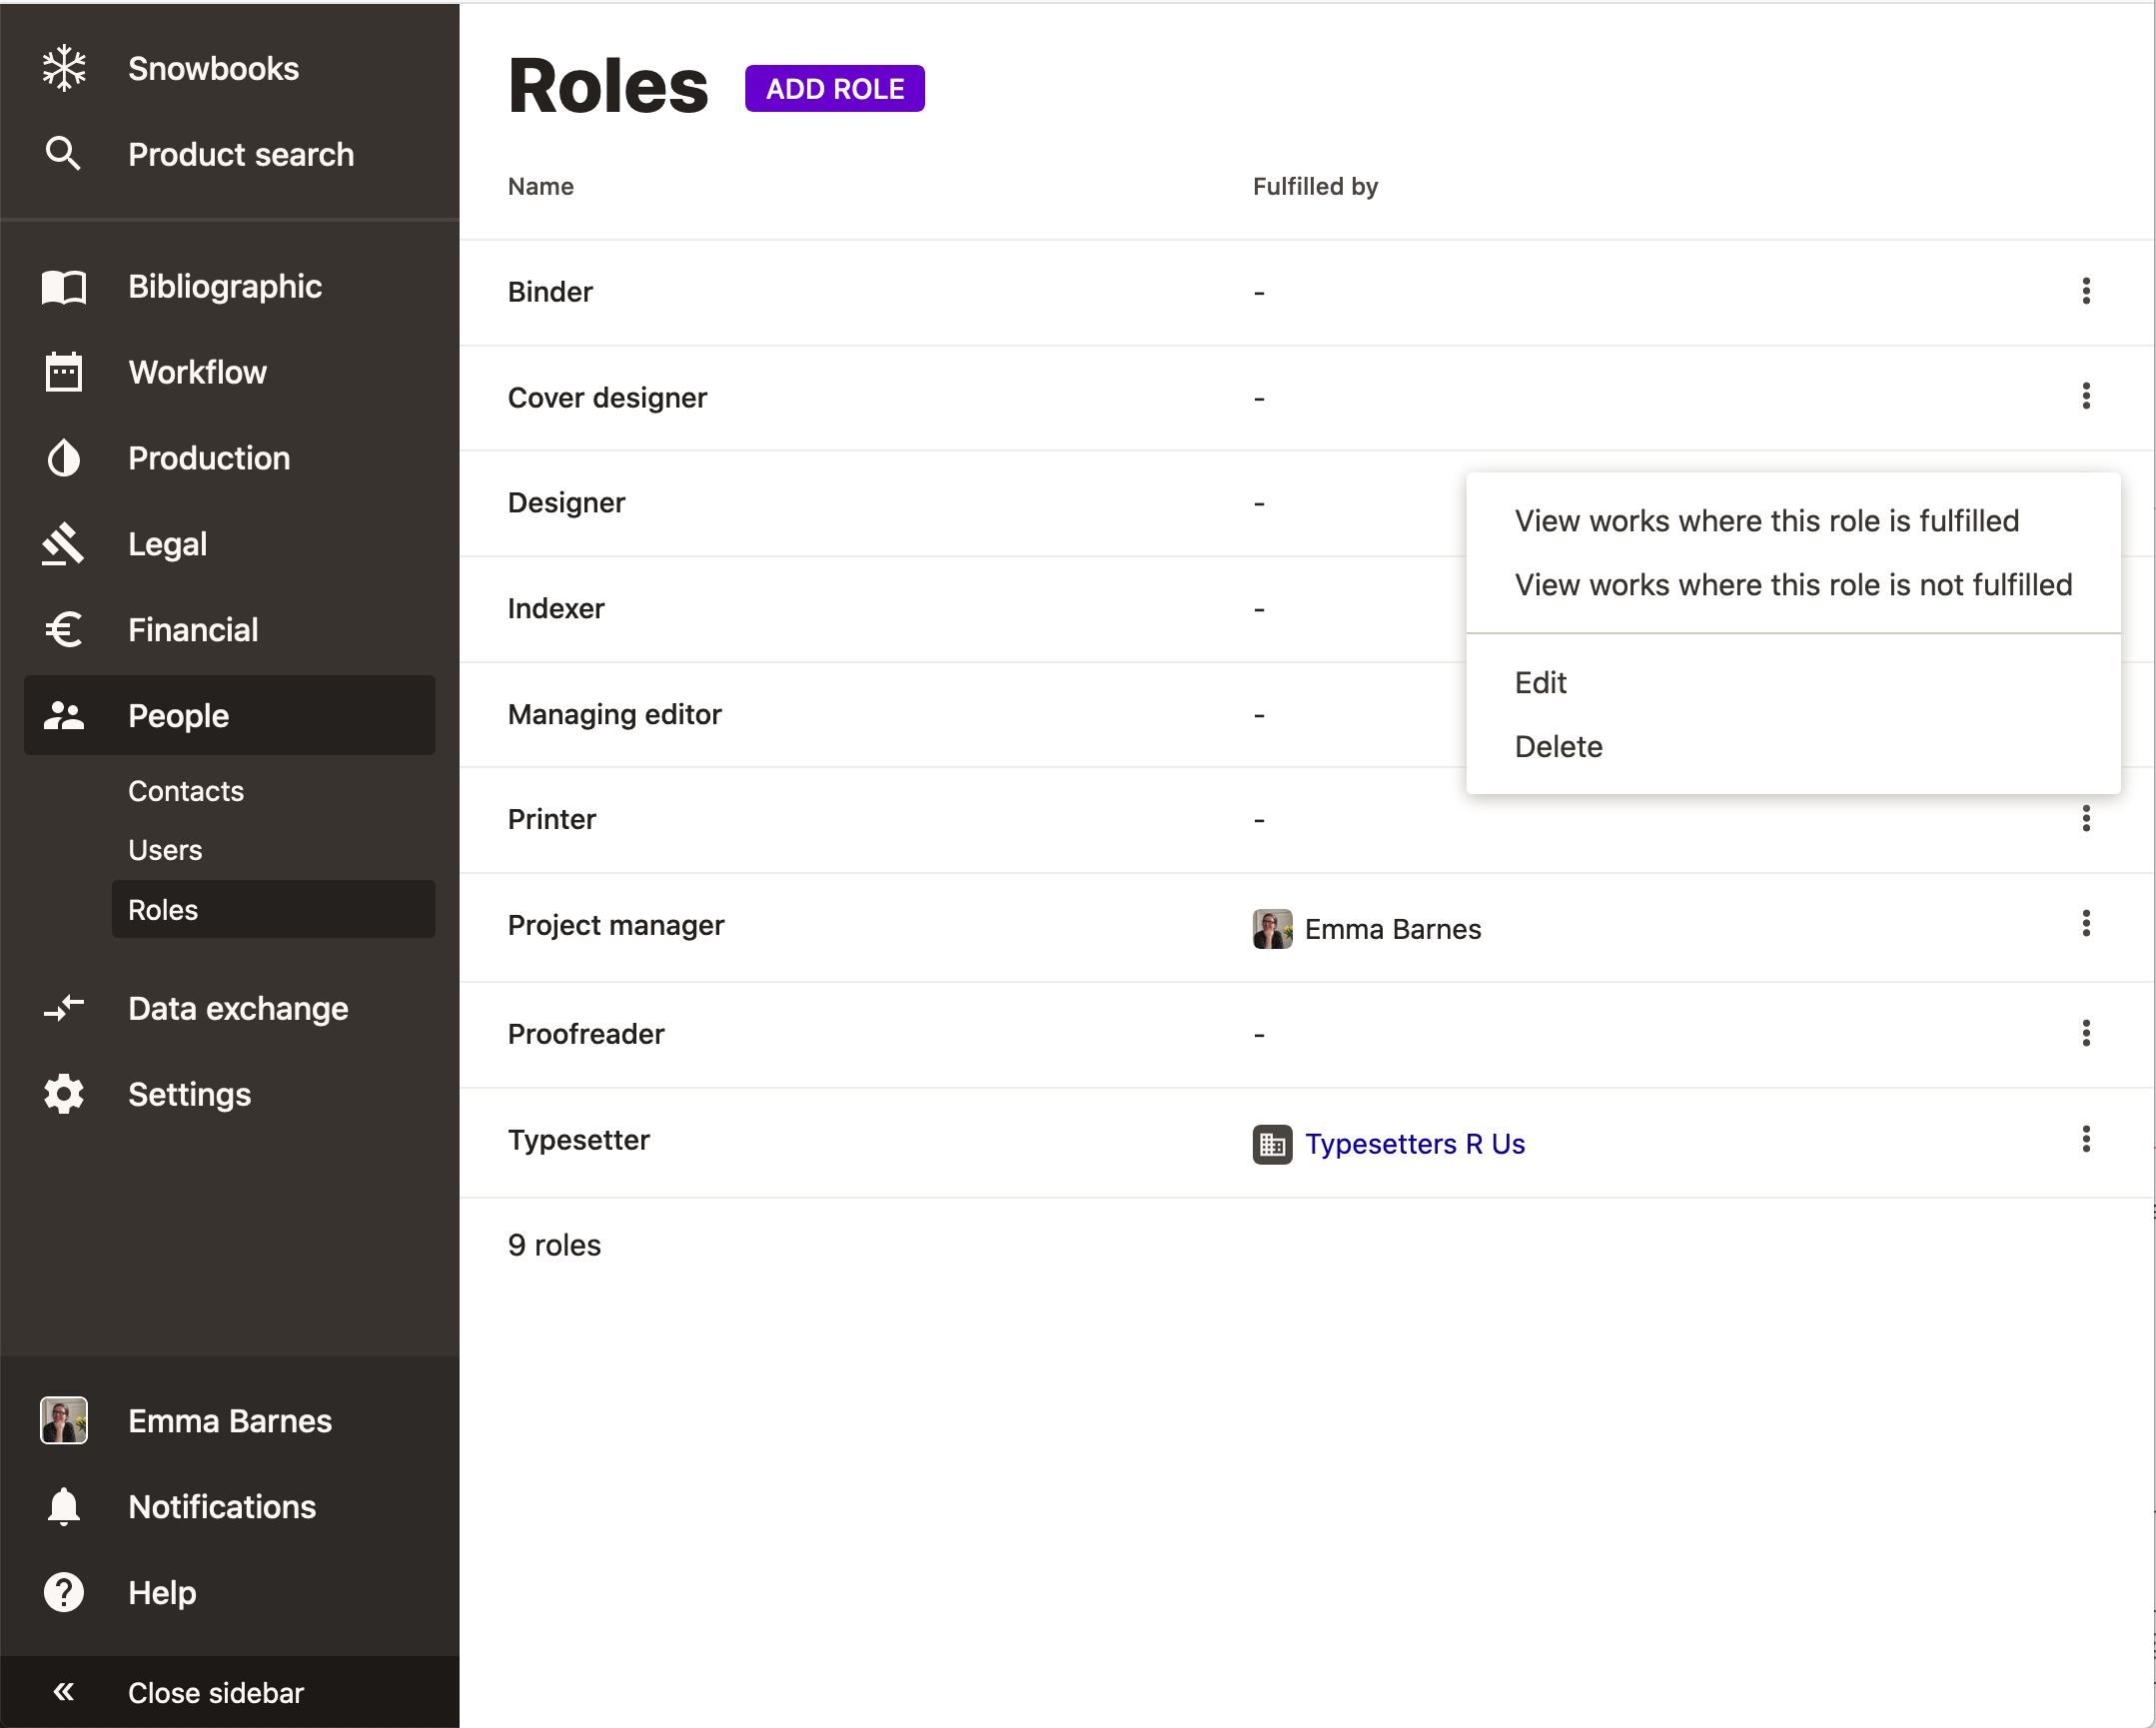Go to Contacts under People

[186, 791]
